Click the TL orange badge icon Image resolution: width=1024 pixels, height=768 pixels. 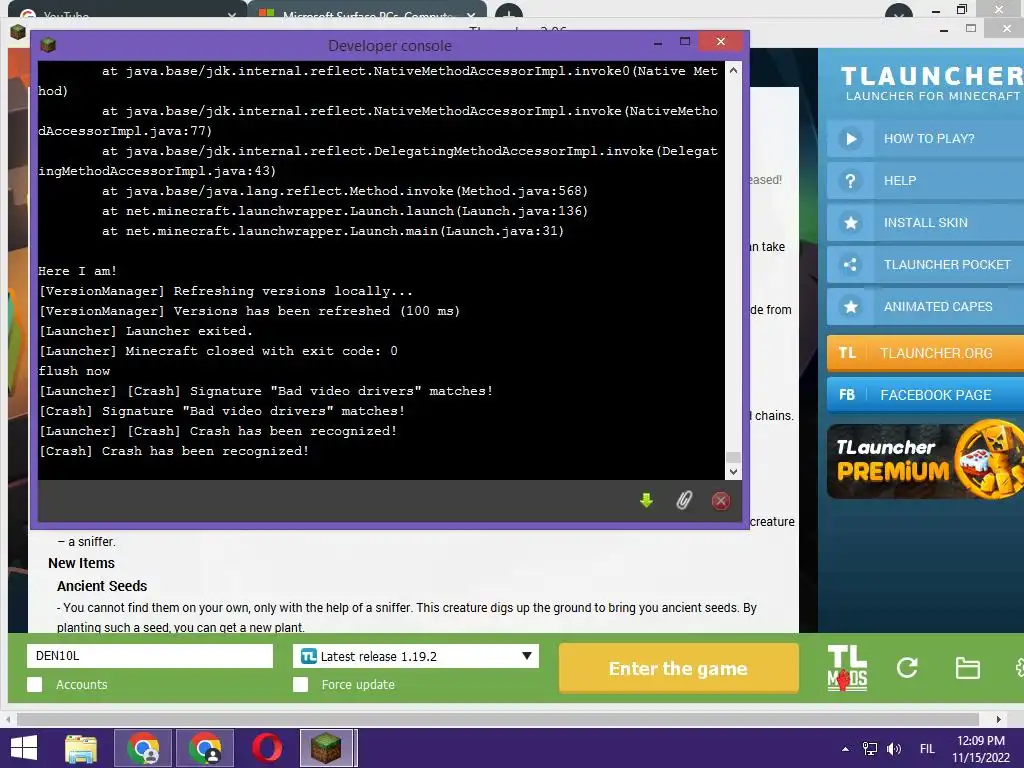(847, 353)
